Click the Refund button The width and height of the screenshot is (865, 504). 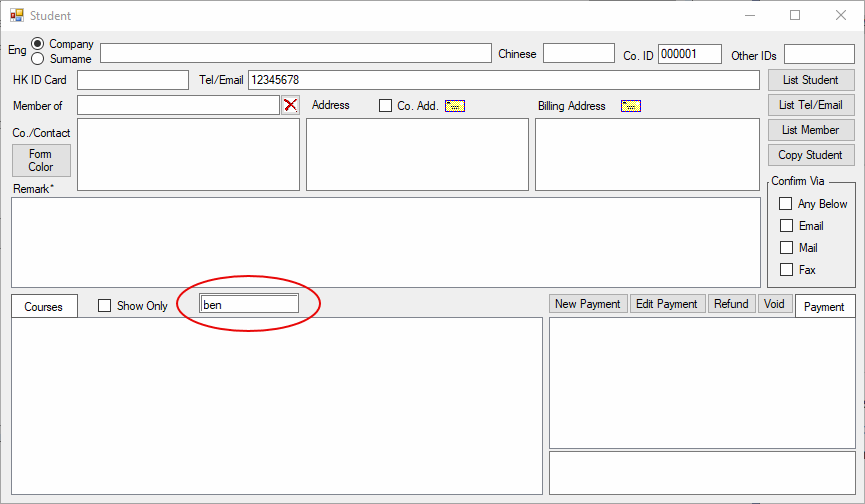[x=731, y=304]
